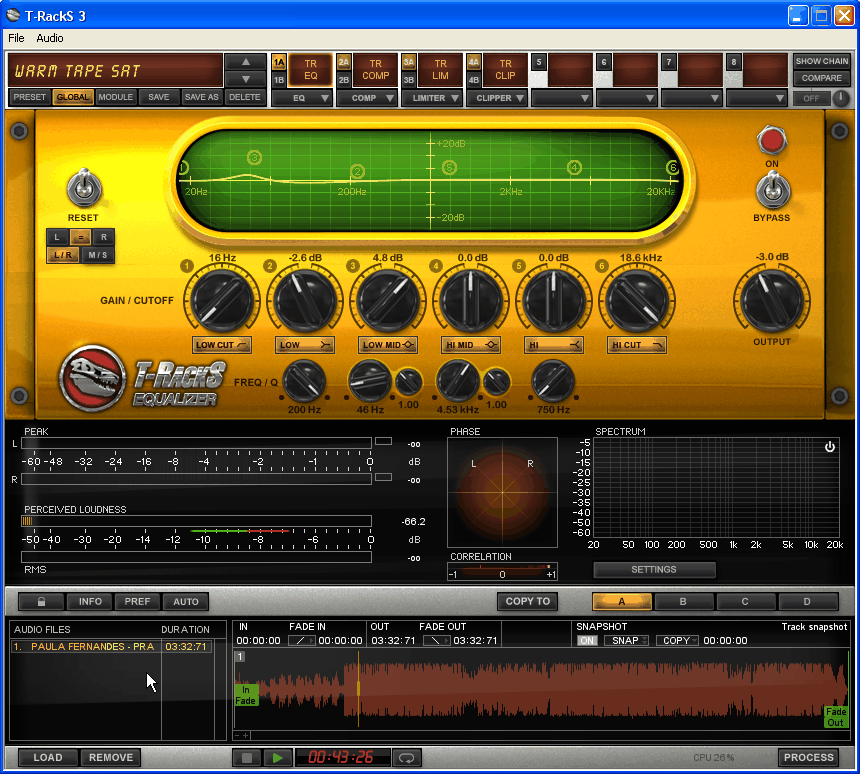Viewport: 860px width, 774px height.
Task: Select the R channel button
Action: (104, 237)
